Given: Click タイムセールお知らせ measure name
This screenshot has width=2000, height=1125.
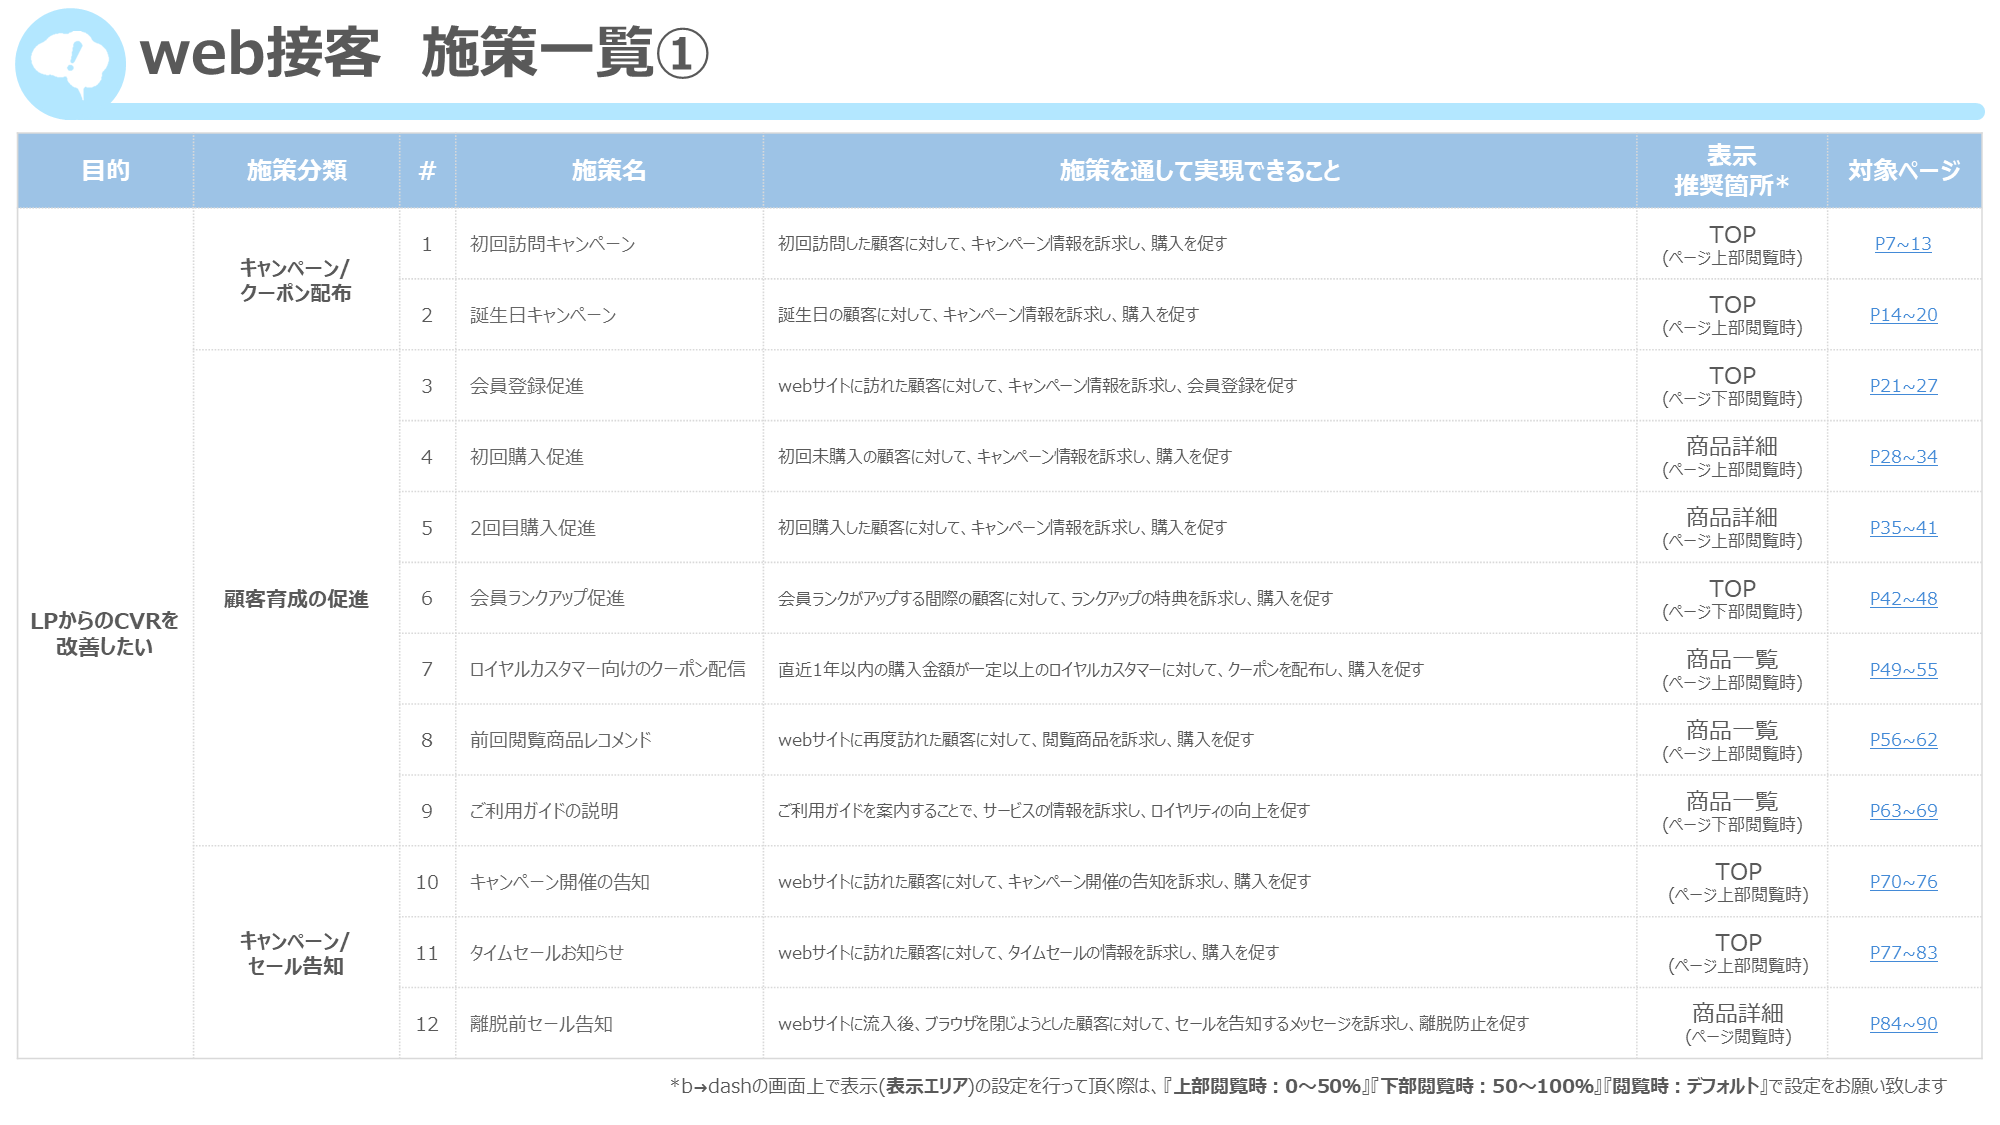Looking at the screenshot, I should pyautogui.click(x=547, y=953).
